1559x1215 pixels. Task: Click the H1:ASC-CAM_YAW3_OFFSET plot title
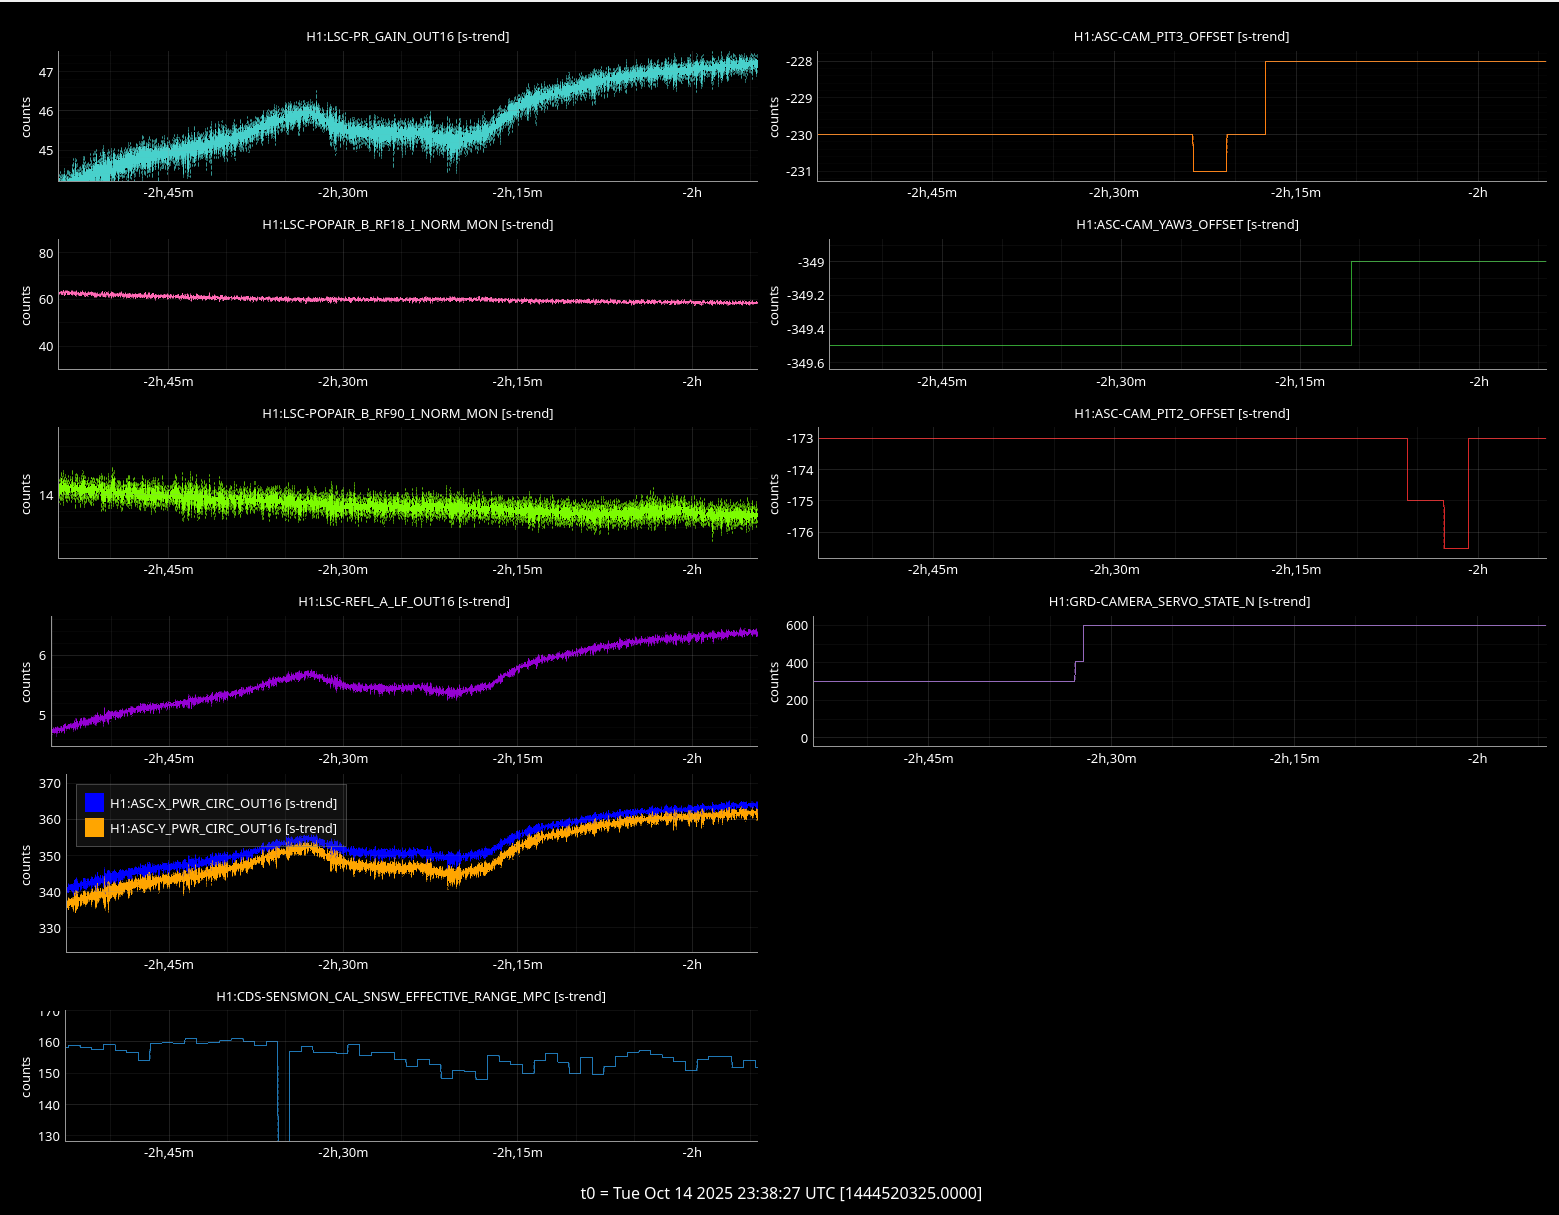(x=1187, y=224)
